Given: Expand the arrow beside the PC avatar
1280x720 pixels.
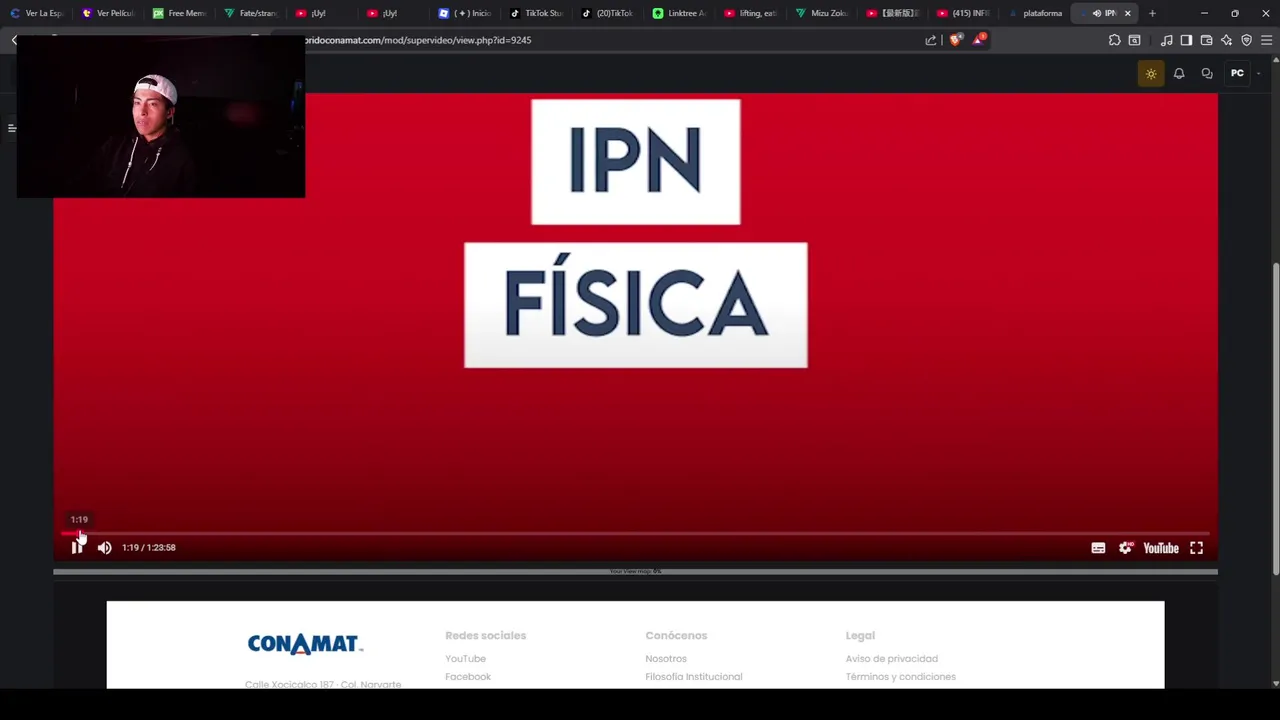Looking at the screenshot, I should click(1259, 74).
